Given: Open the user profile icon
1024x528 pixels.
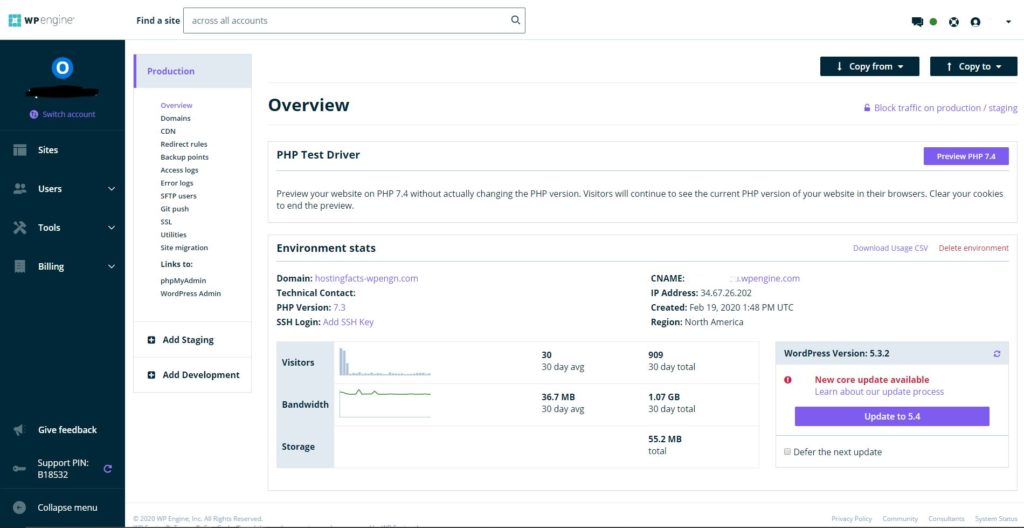Looking at the screenshot, I should pos(975,22).
